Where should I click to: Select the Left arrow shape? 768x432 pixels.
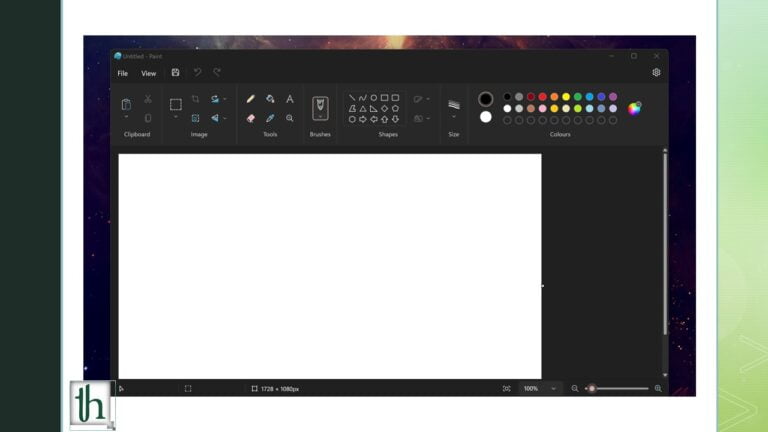pyautogui.click(x=373, y=119)
